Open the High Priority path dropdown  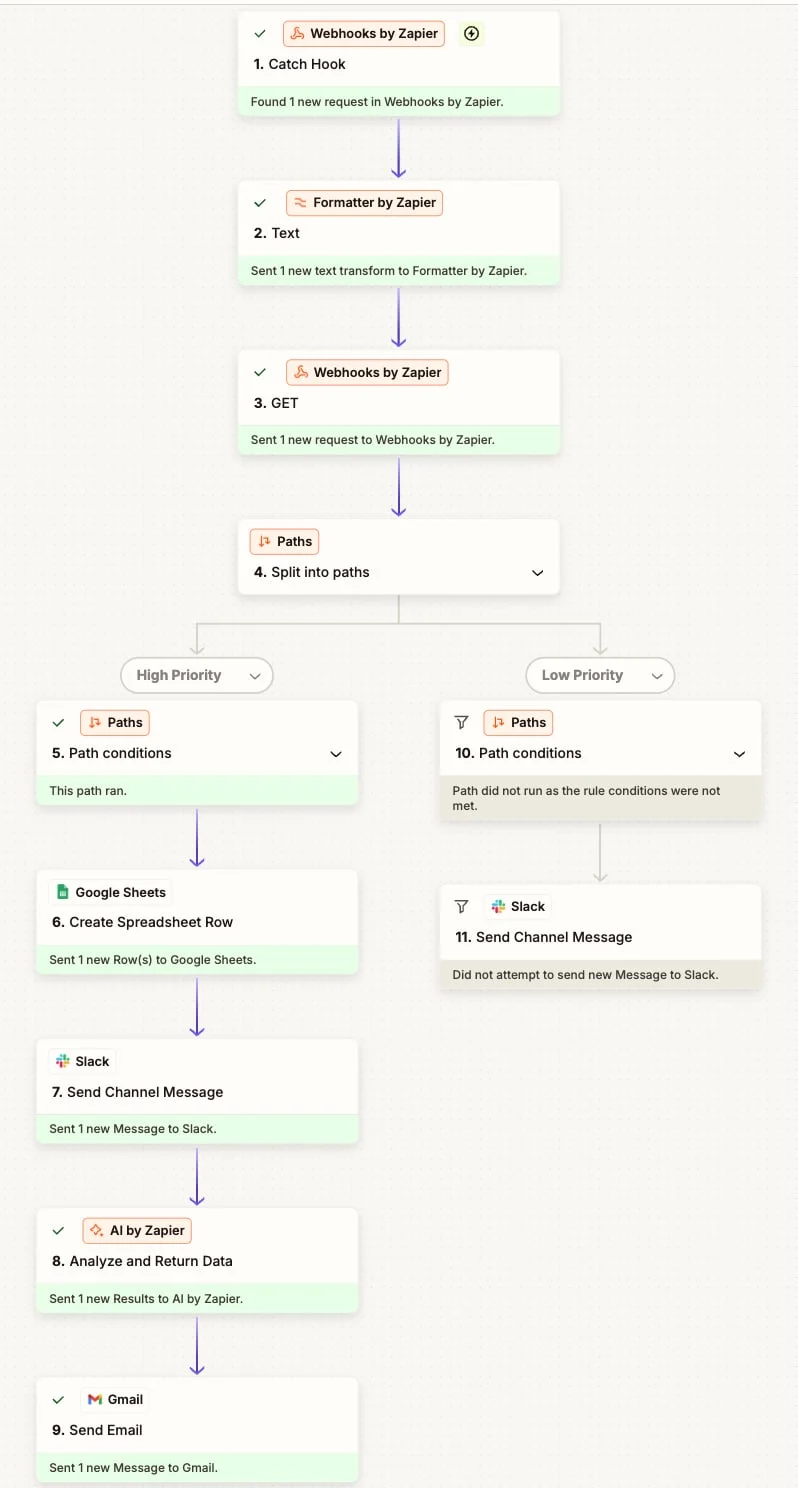(x=255, y=676)
